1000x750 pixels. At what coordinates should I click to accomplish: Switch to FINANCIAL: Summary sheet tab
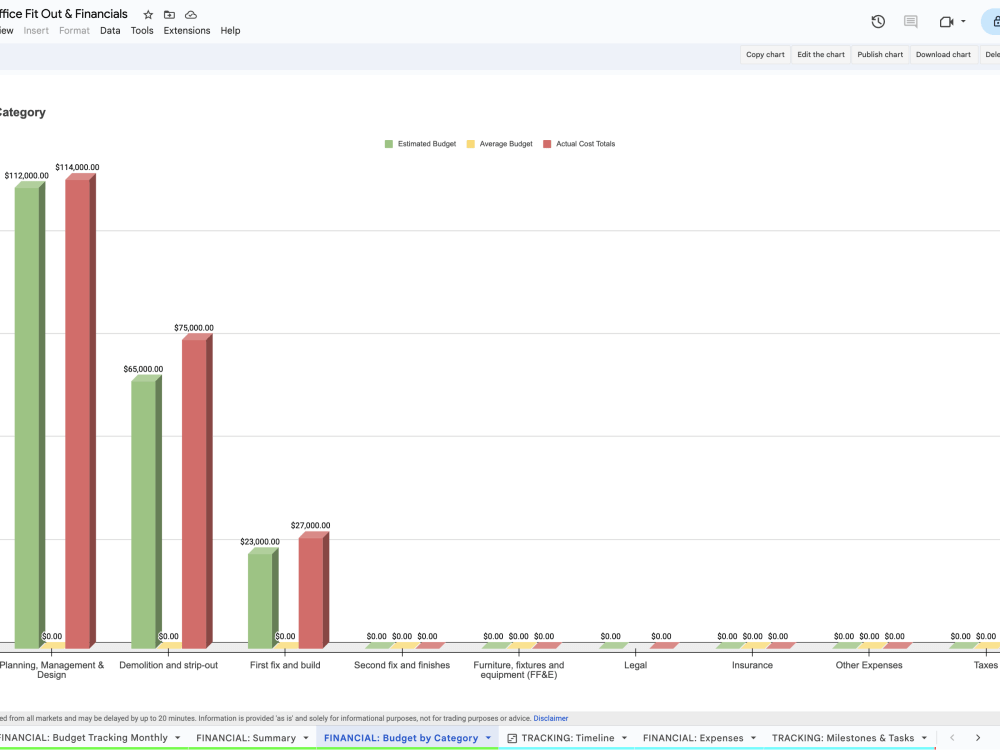pyautogui.click(x=246, y=738)
